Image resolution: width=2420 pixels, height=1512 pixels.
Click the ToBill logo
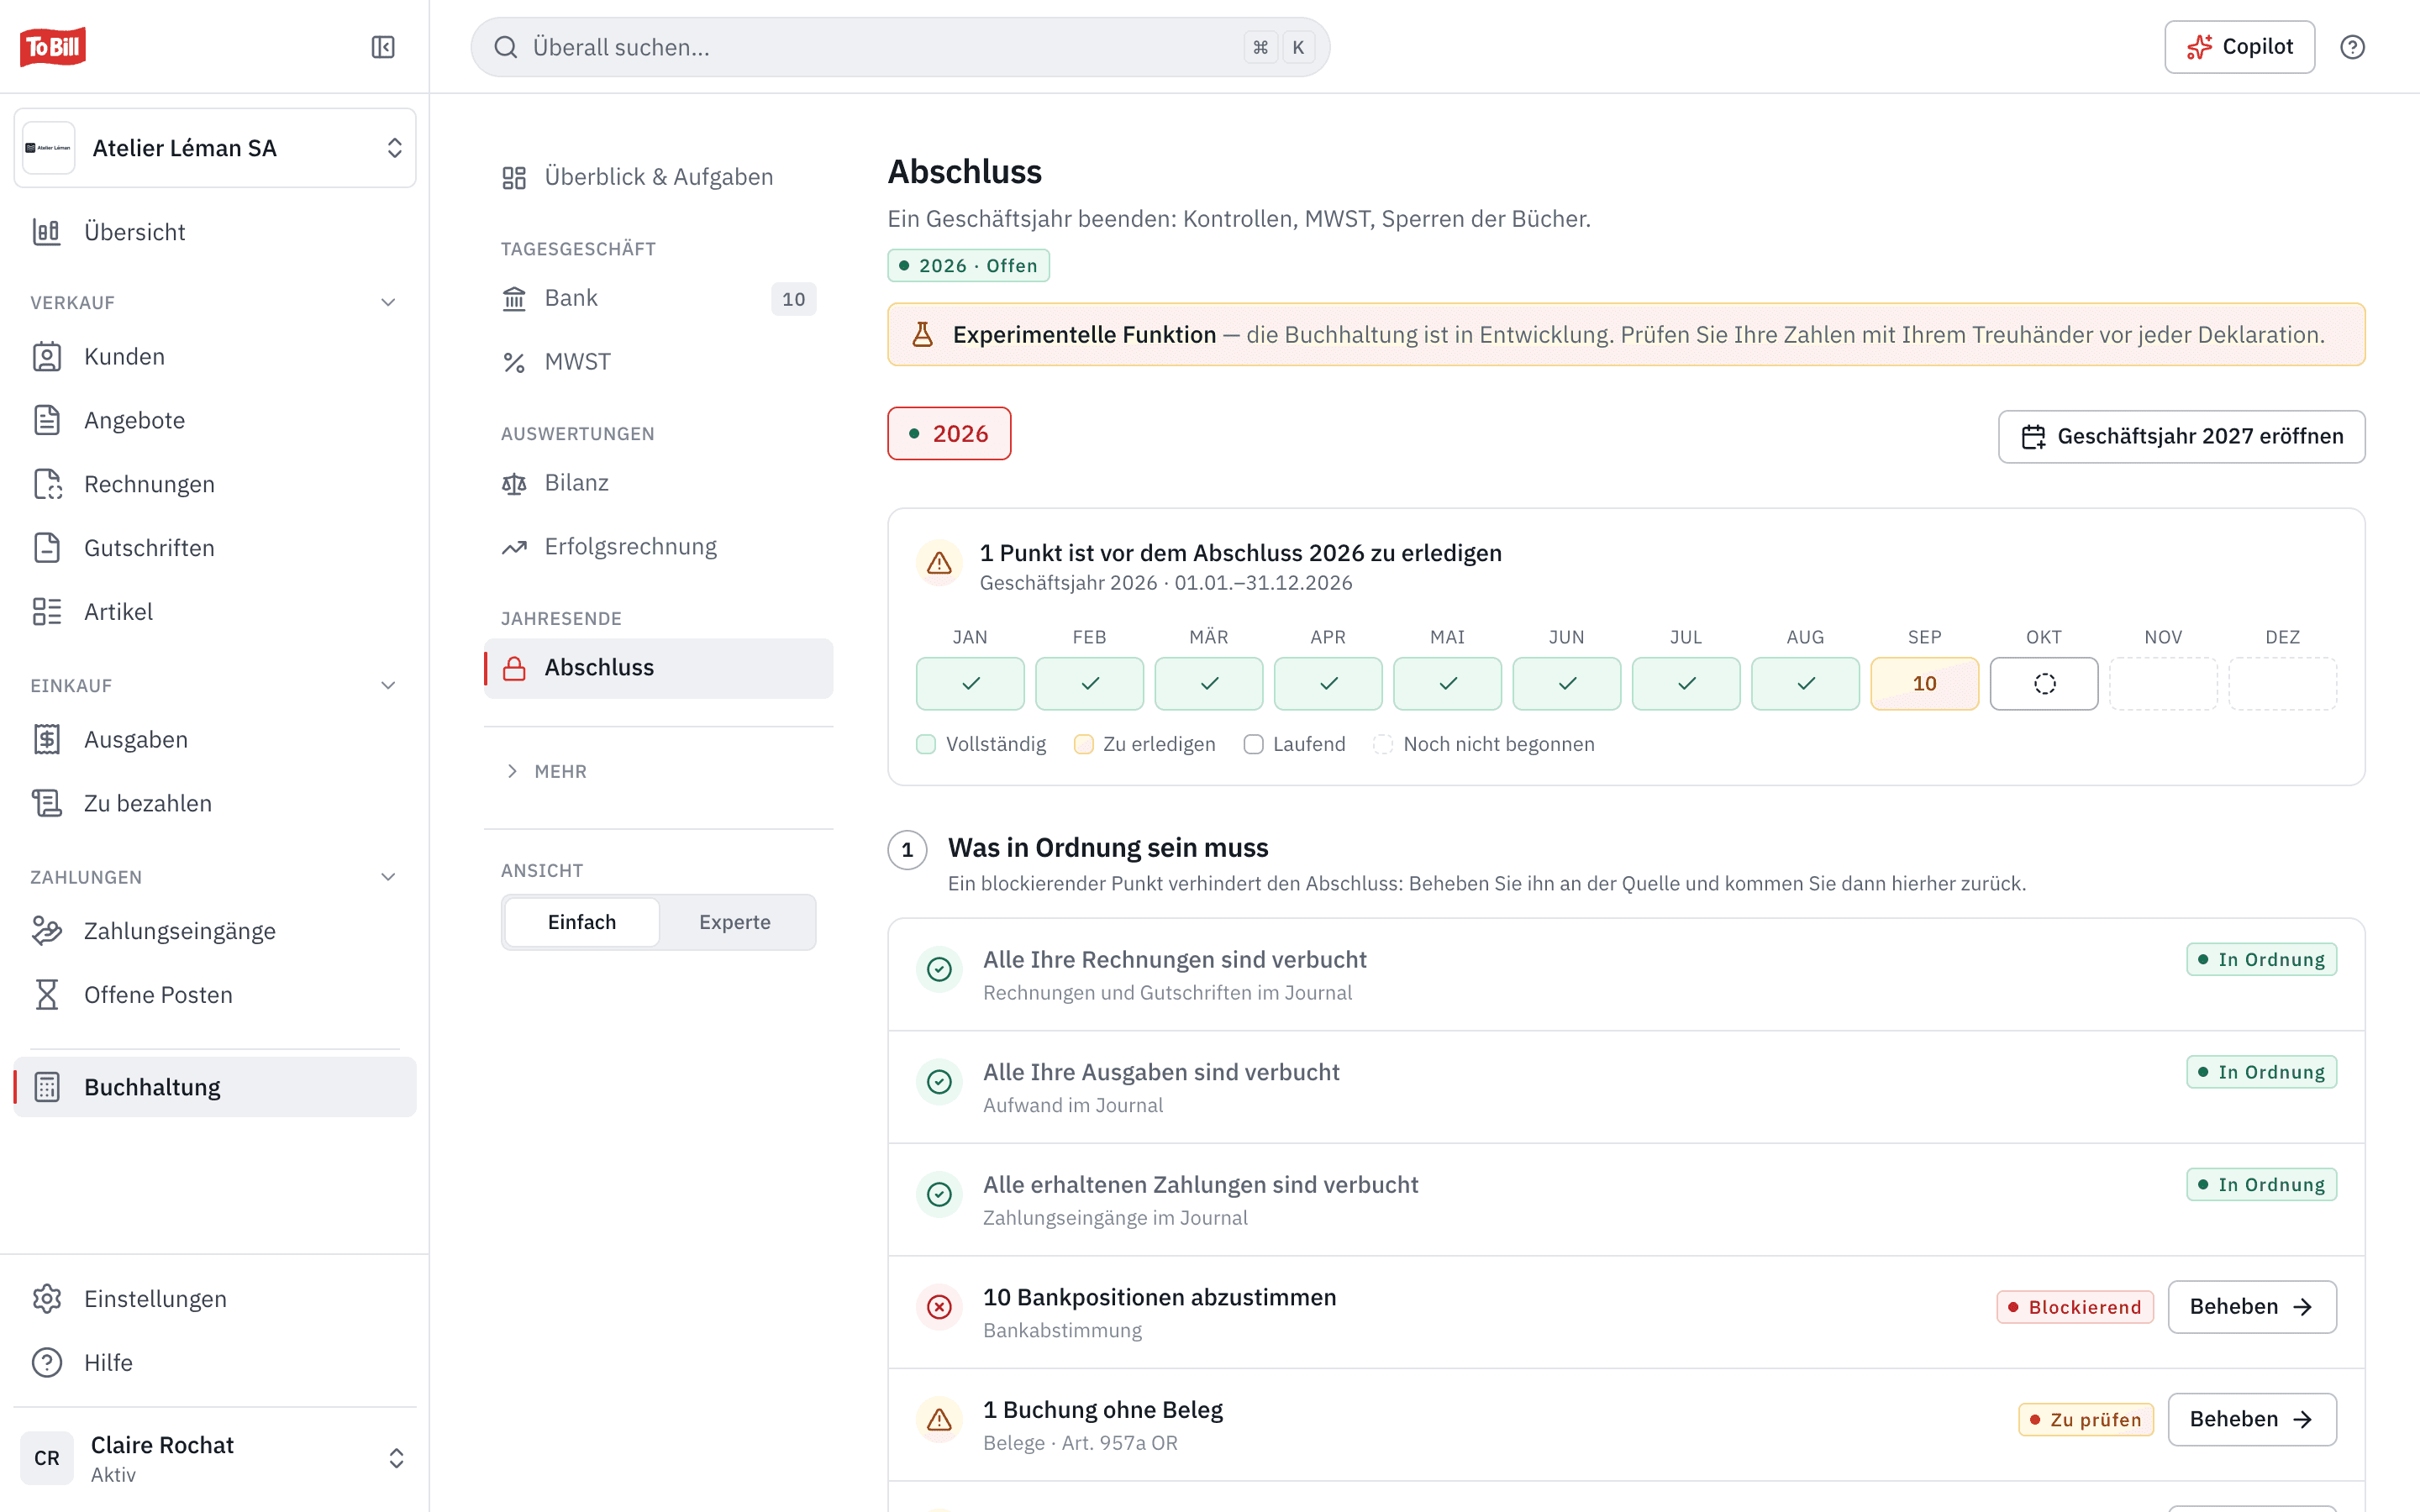(53, 47)
